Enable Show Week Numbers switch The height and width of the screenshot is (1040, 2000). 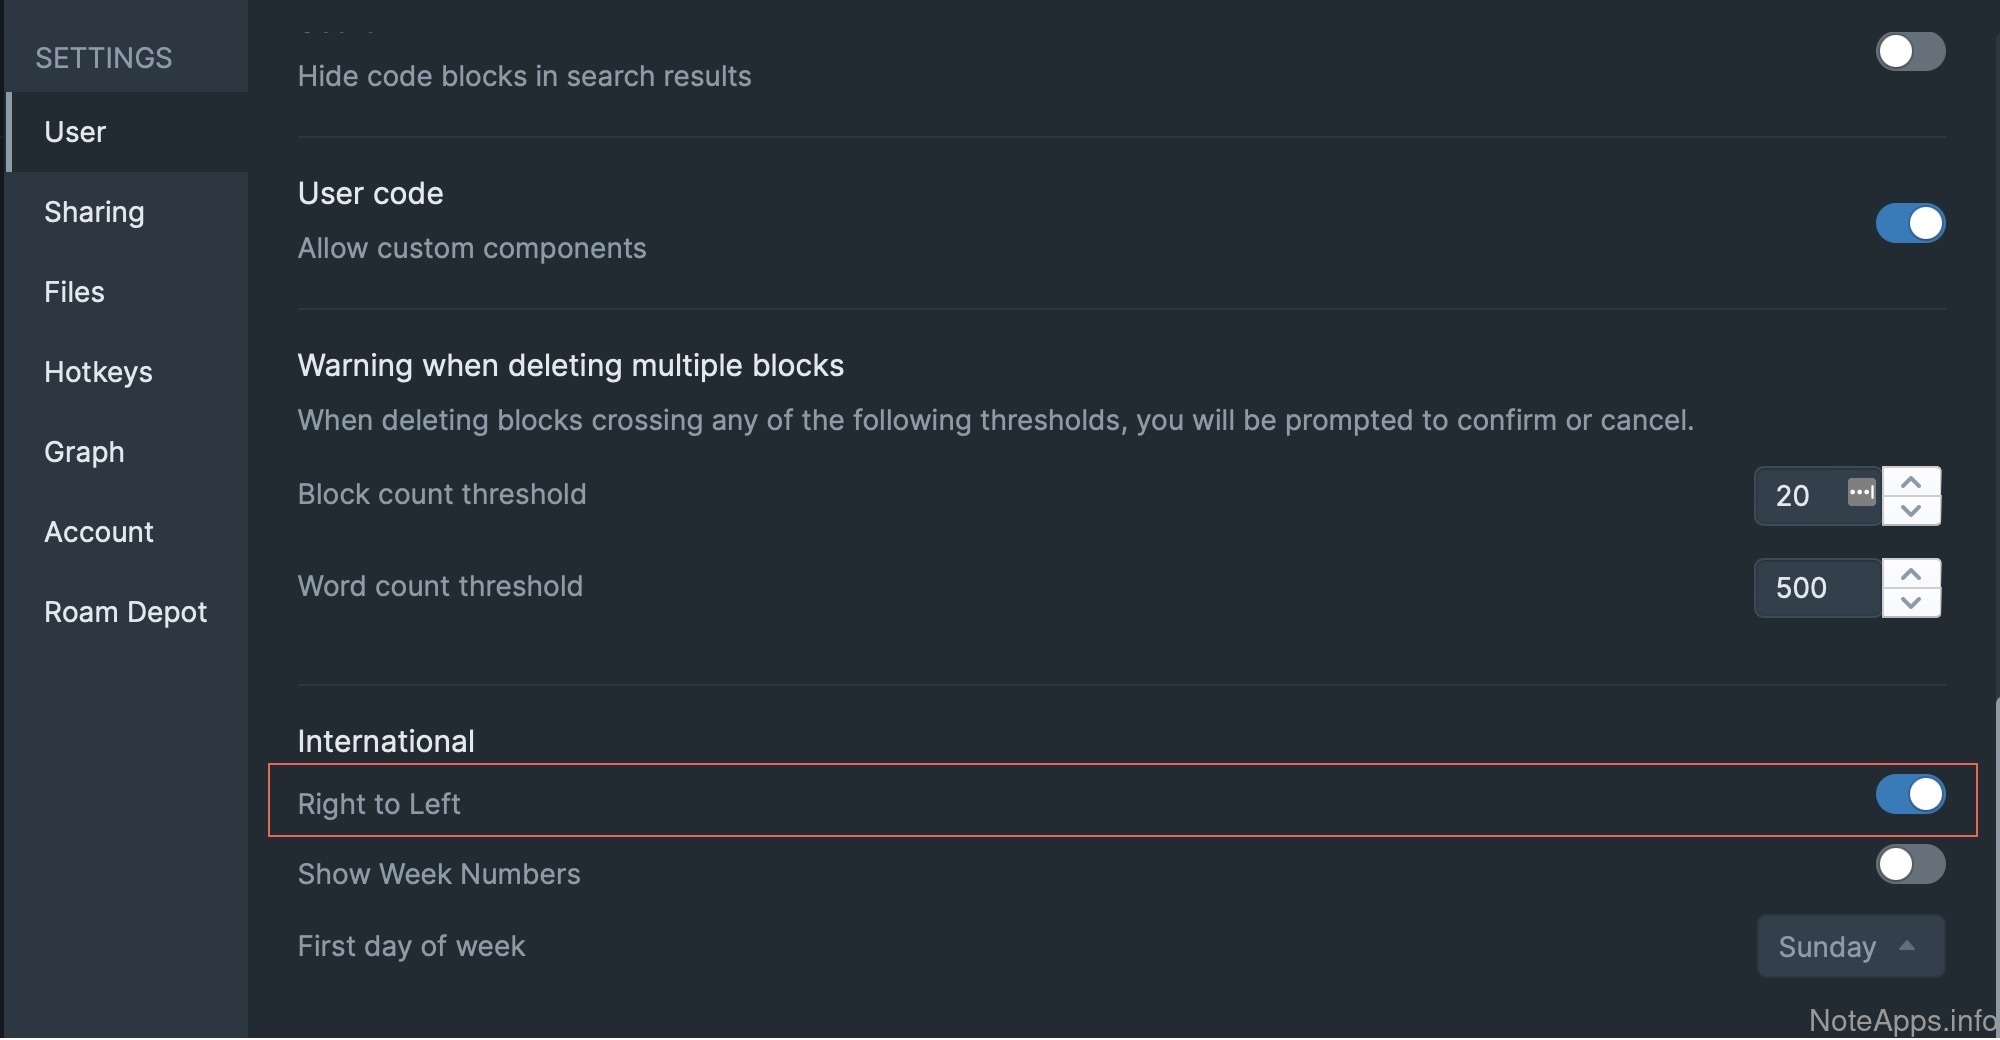pos(1910,865)
